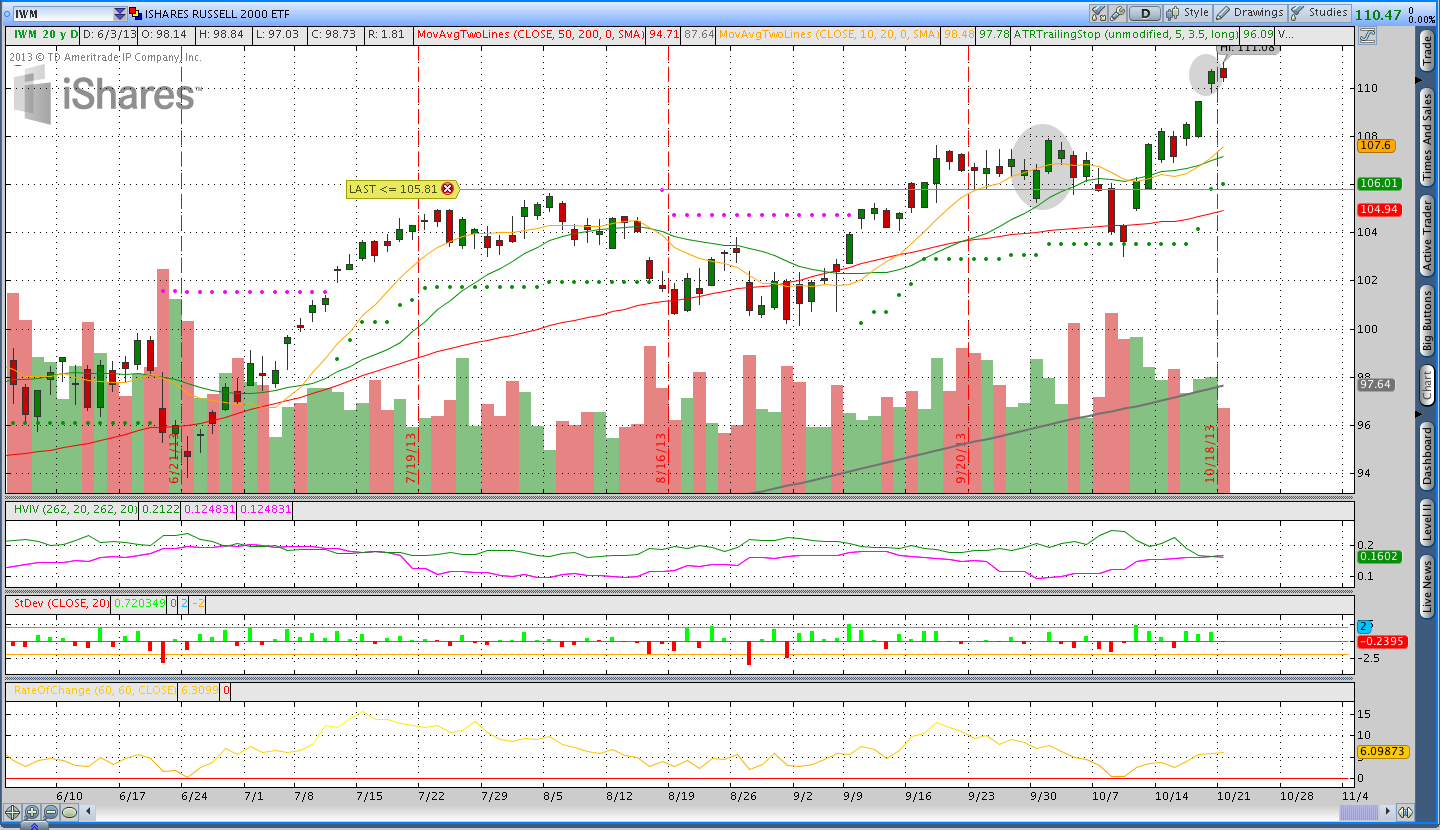Remove the LAST <= 105.81 alert via red X
This screenshot has width=1440, height=830.
pyautogui.click(x=447, y=188)
